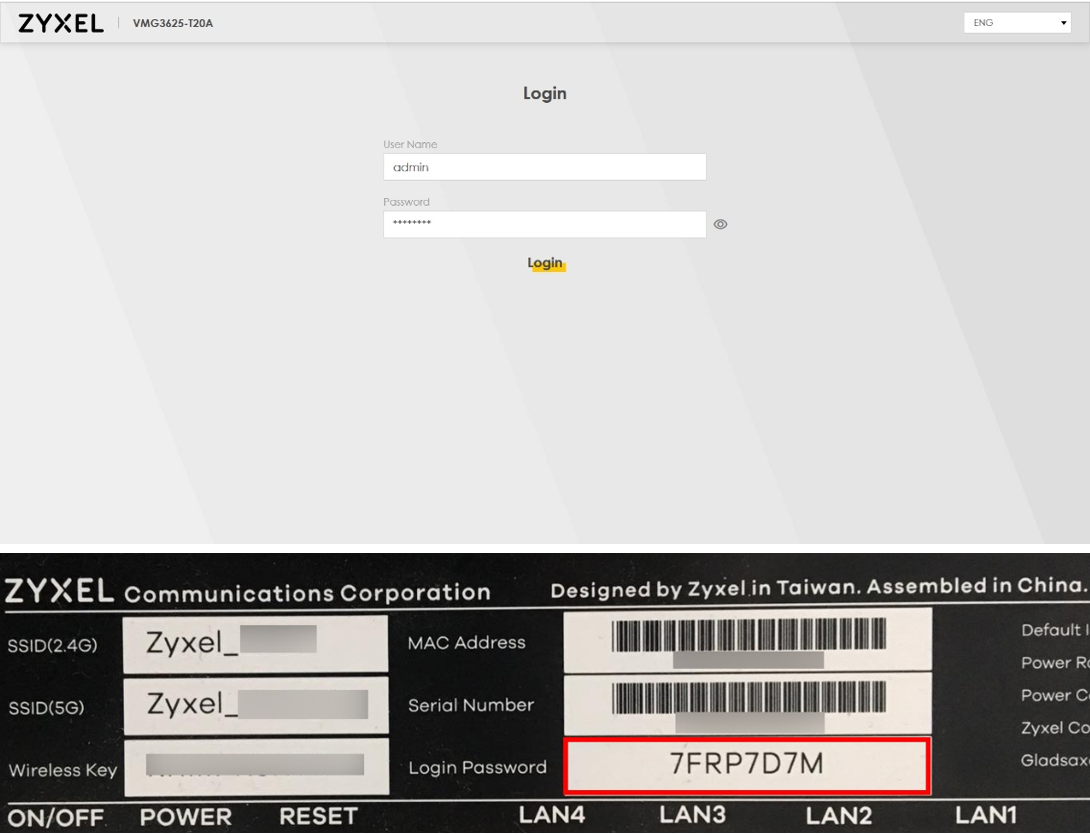Image resolution: width=1090 pixels, height=835 pixels.
Task: Click the RESET label on sticker
Action: (318, 816)
